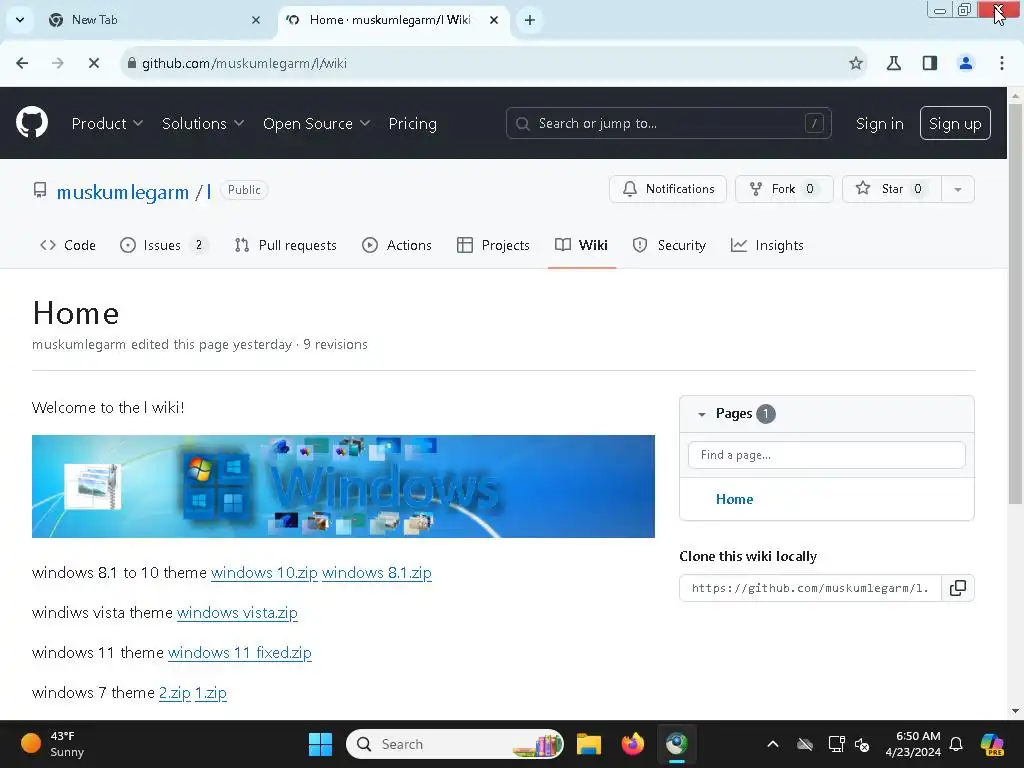The height and width of the screenshot is (768, 1024).
Task: Open the muskumlegarm owner link
Action: 123,192
